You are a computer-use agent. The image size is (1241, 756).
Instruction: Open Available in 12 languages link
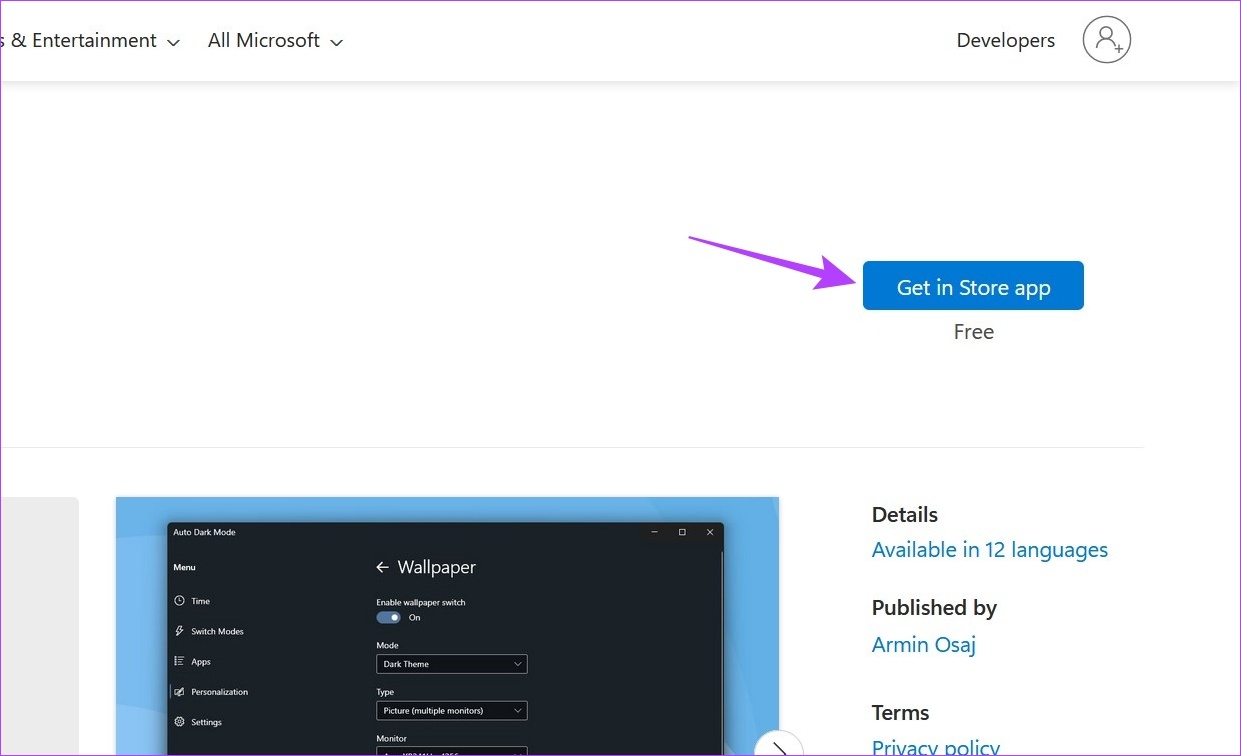point(989,550)
